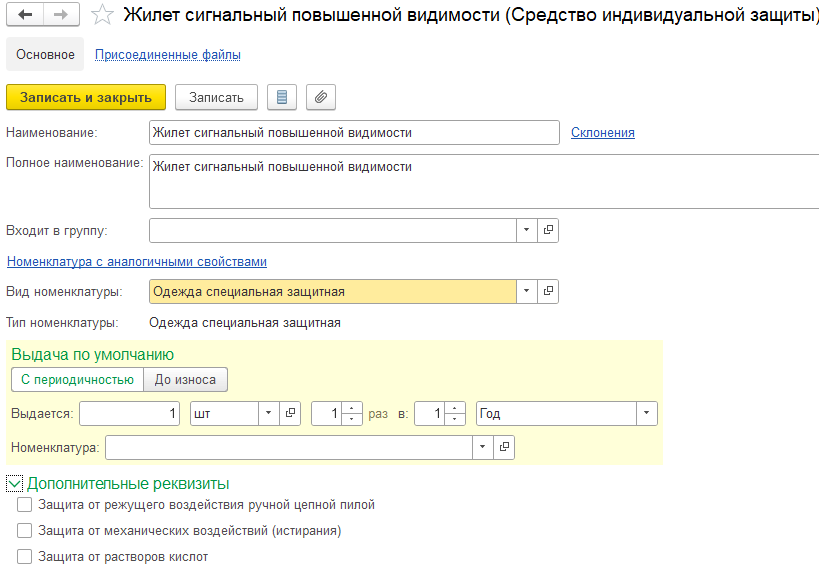The height and width of the screenshot is (564, 819).
Task: Select the 'До износа' issuance mode
Action: pos(185,379)
